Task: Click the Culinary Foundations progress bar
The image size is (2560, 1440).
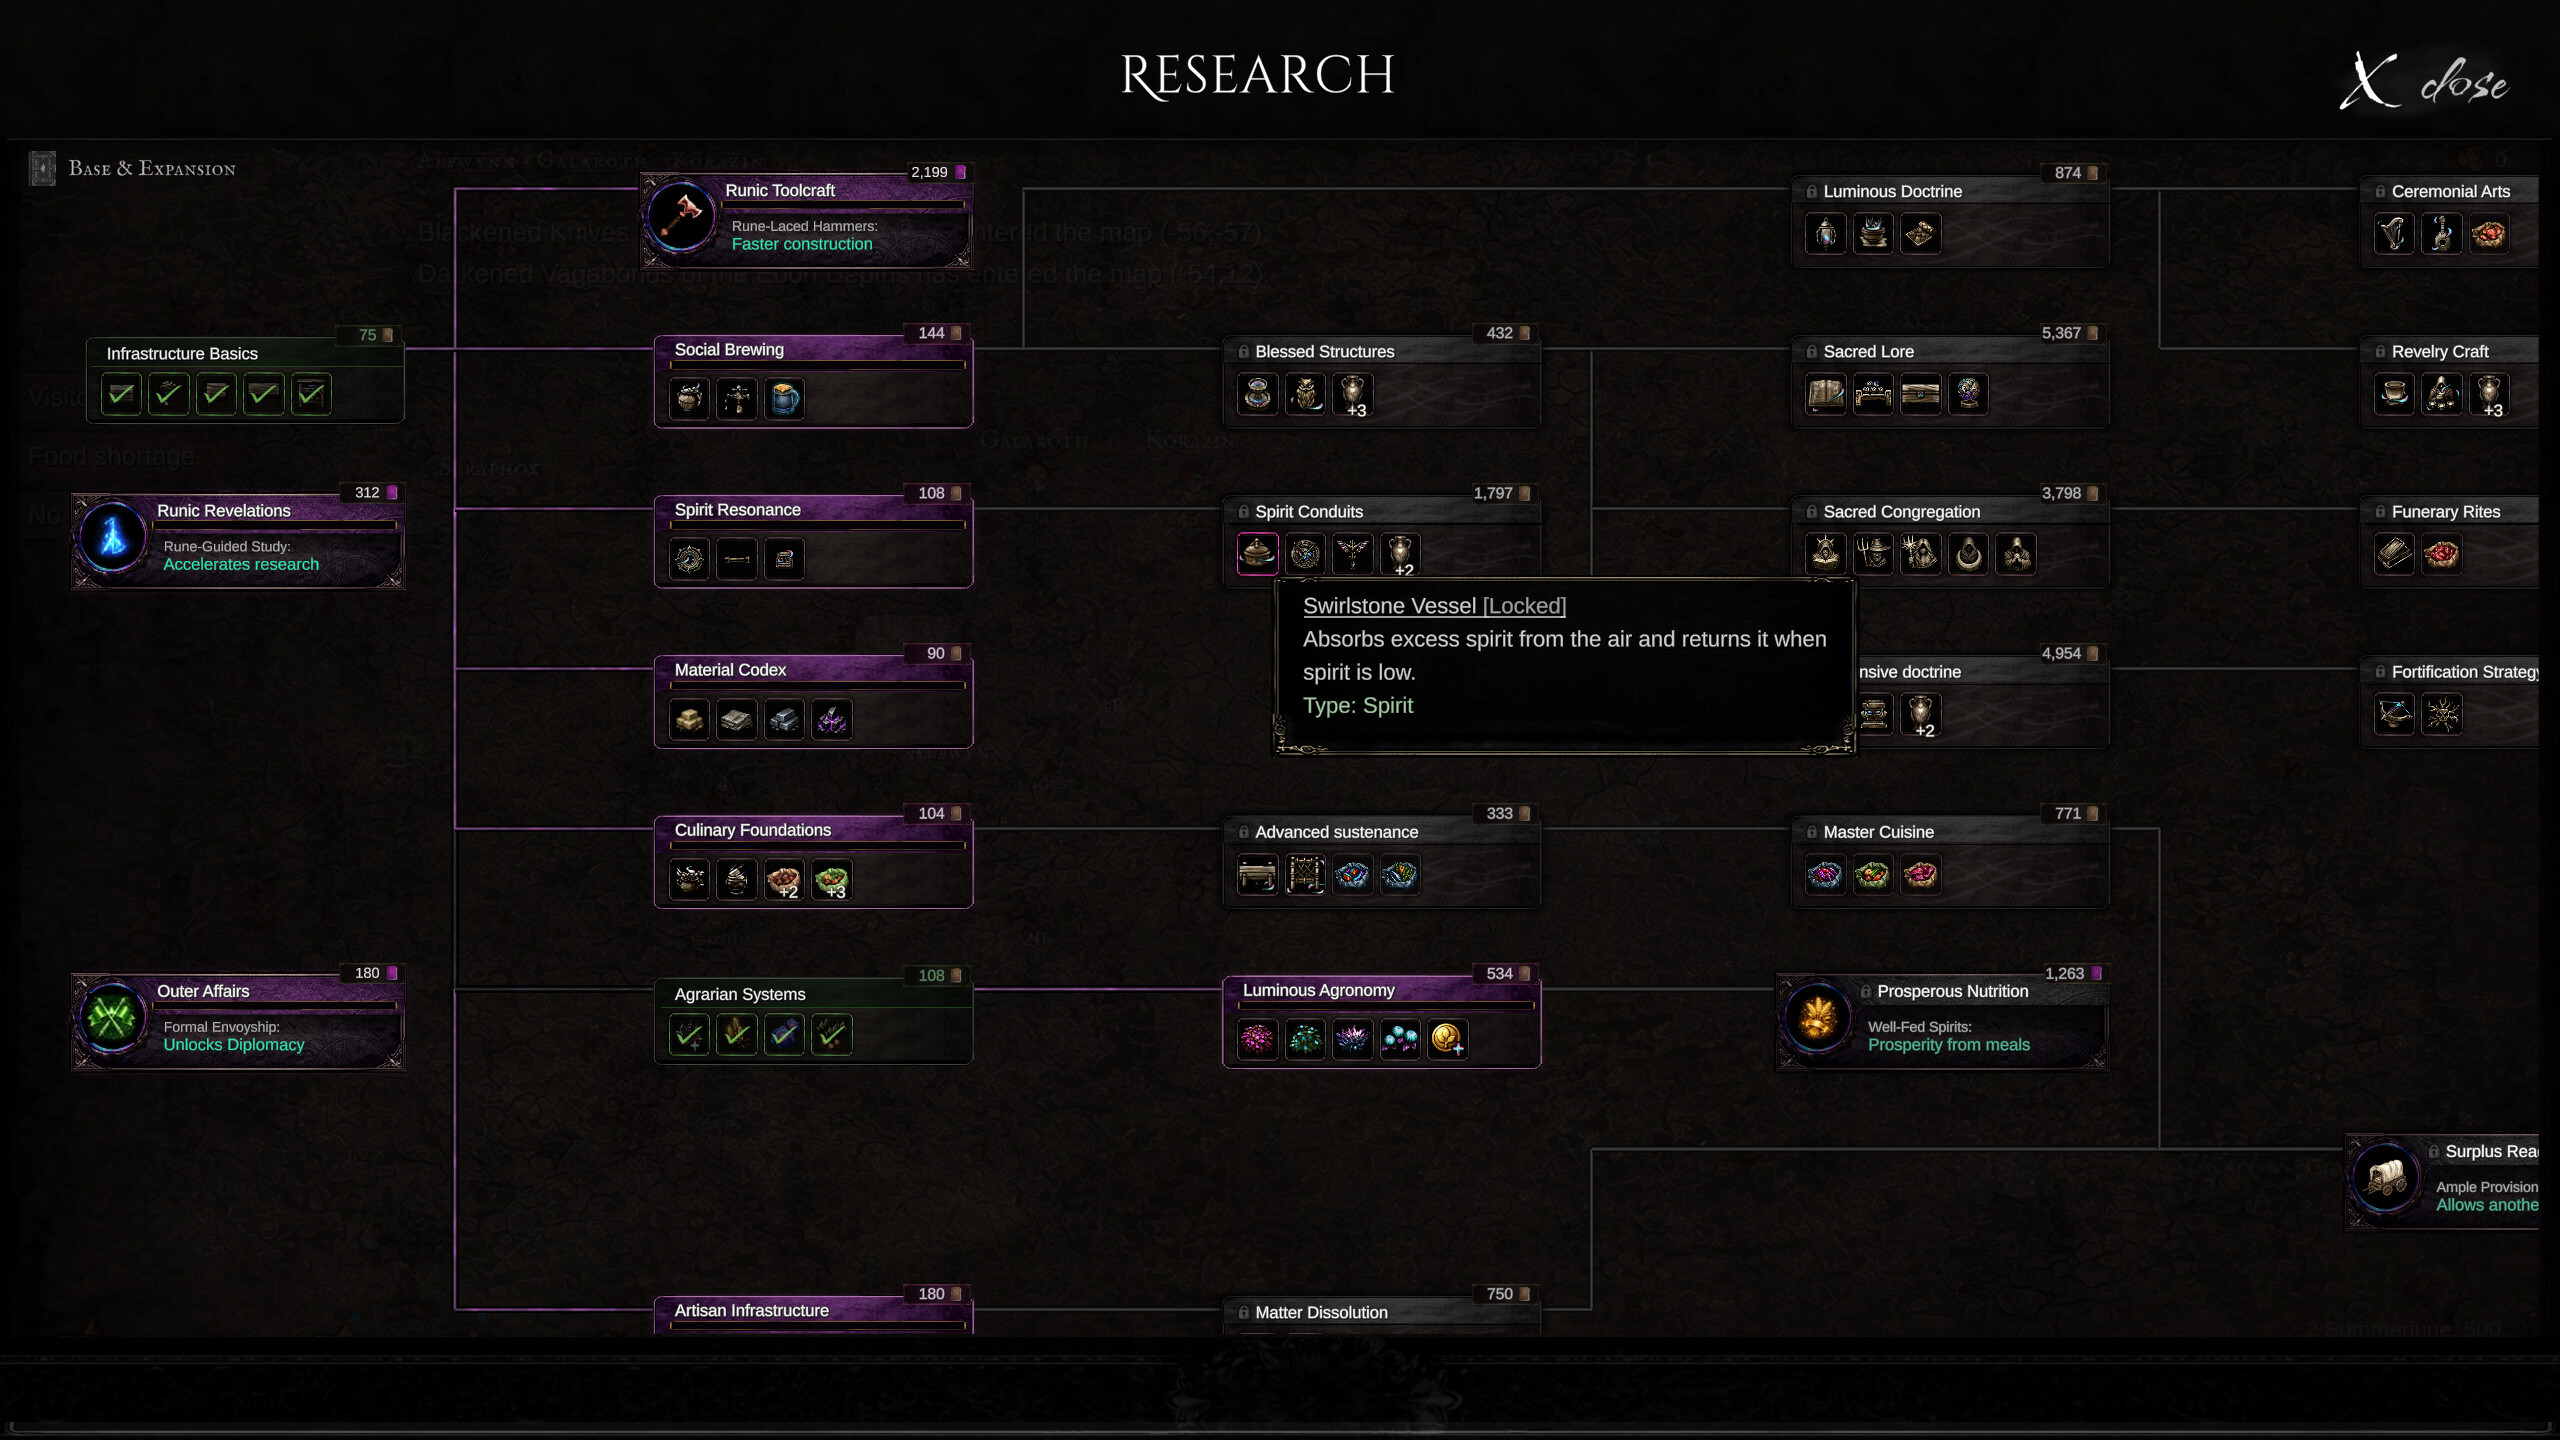Action: pyautogui.click(x=817, y=845)
